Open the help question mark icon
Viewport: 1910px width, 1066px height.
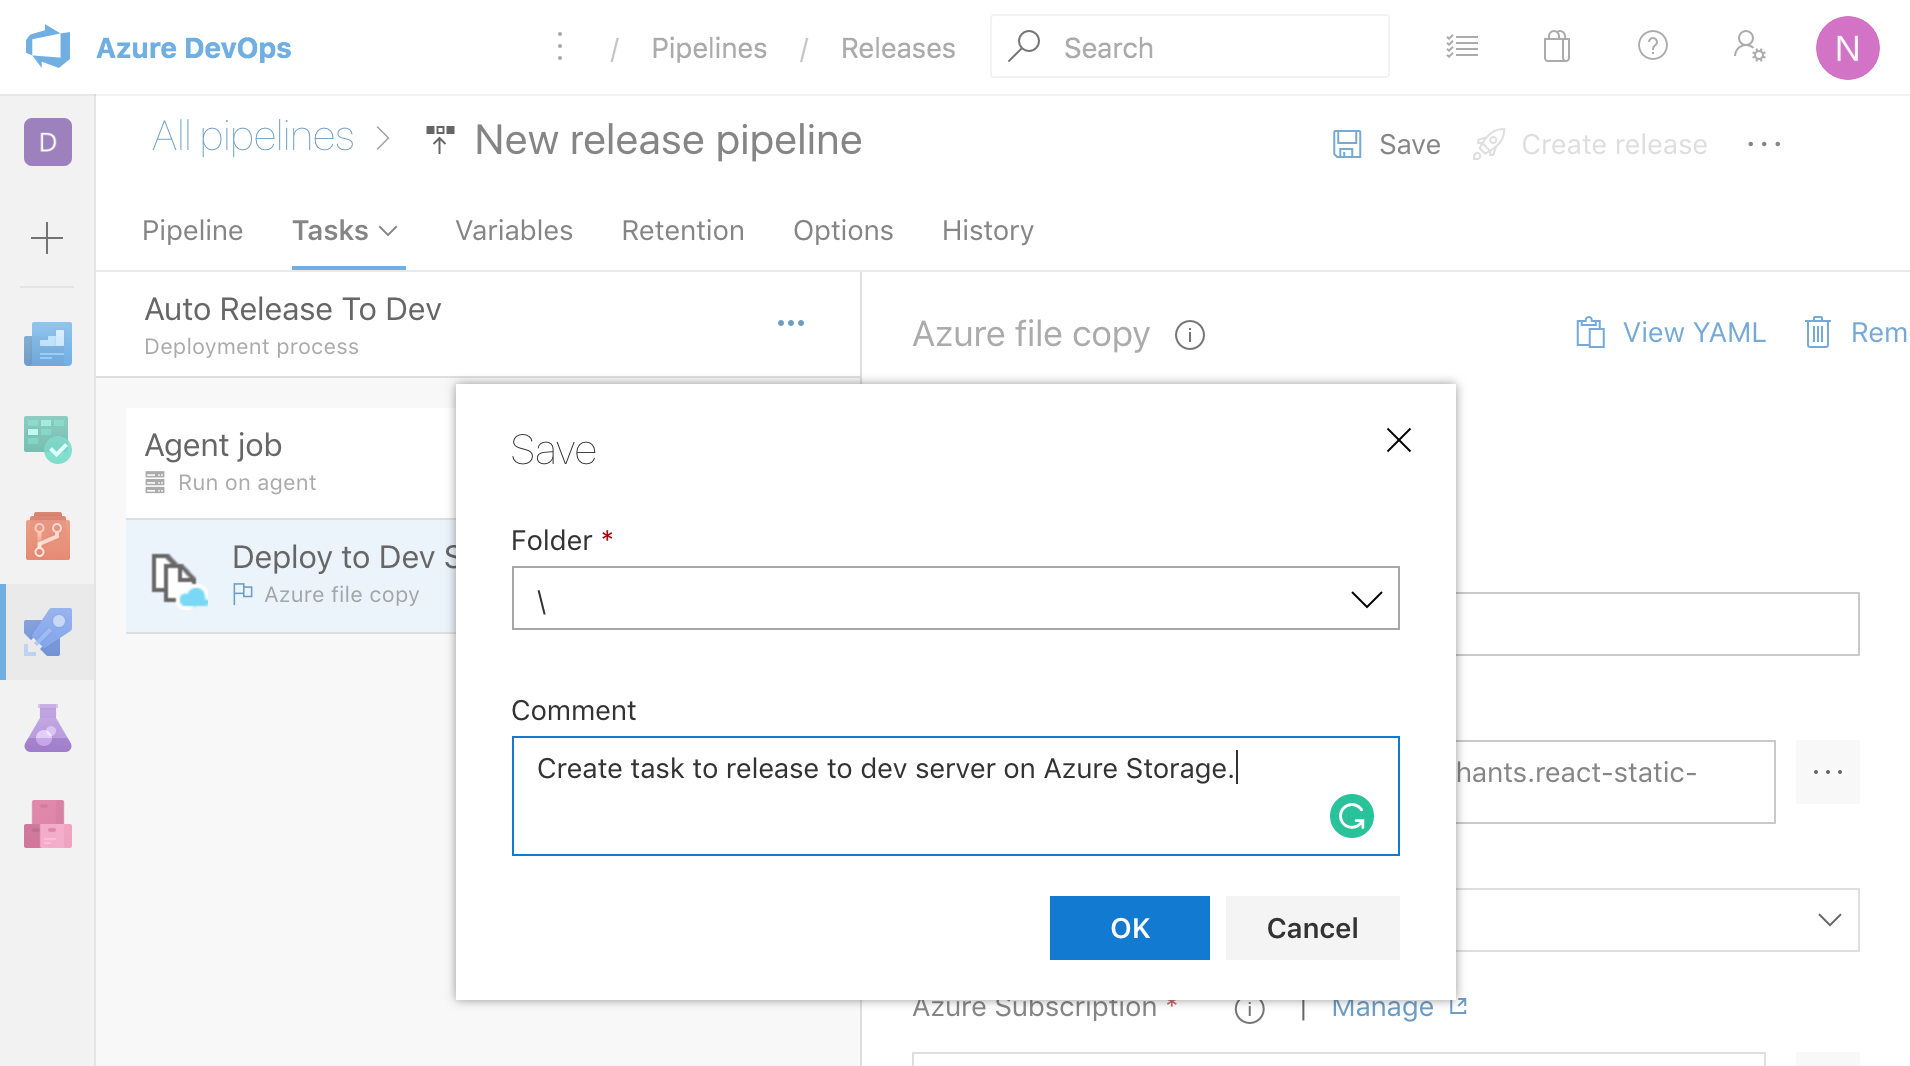(1652, 45)
